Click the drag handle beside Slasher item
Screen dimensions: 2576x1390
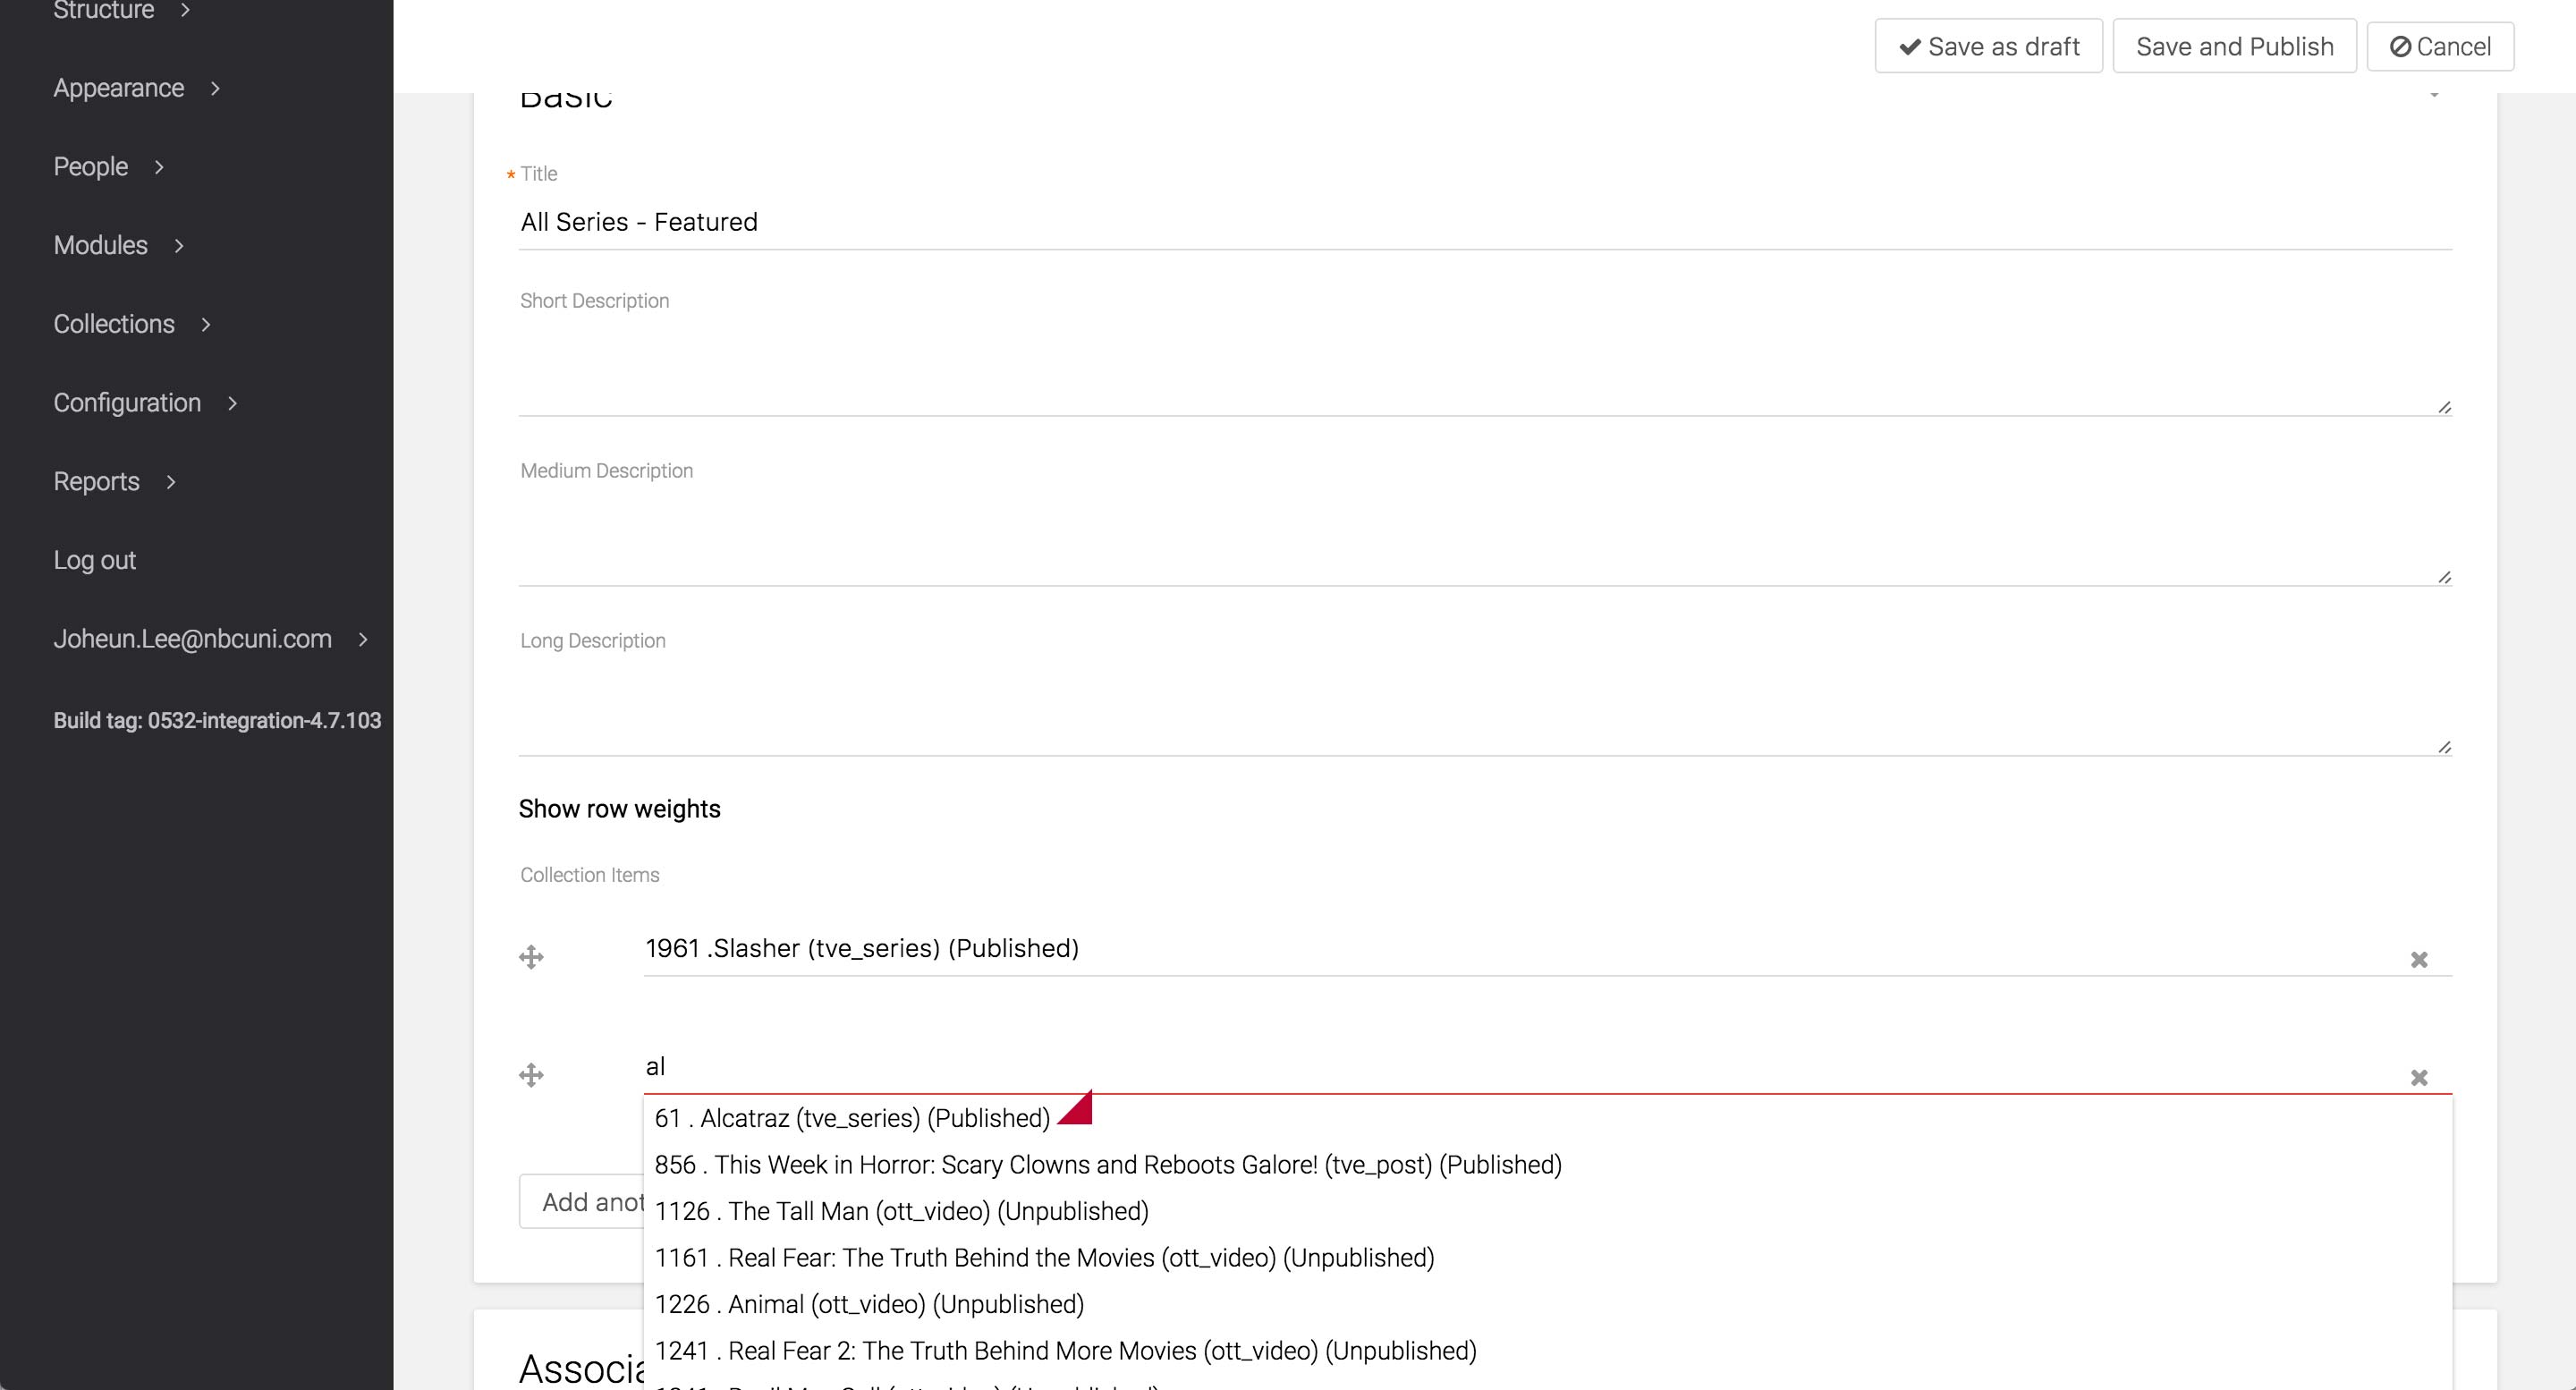point(531,957)
